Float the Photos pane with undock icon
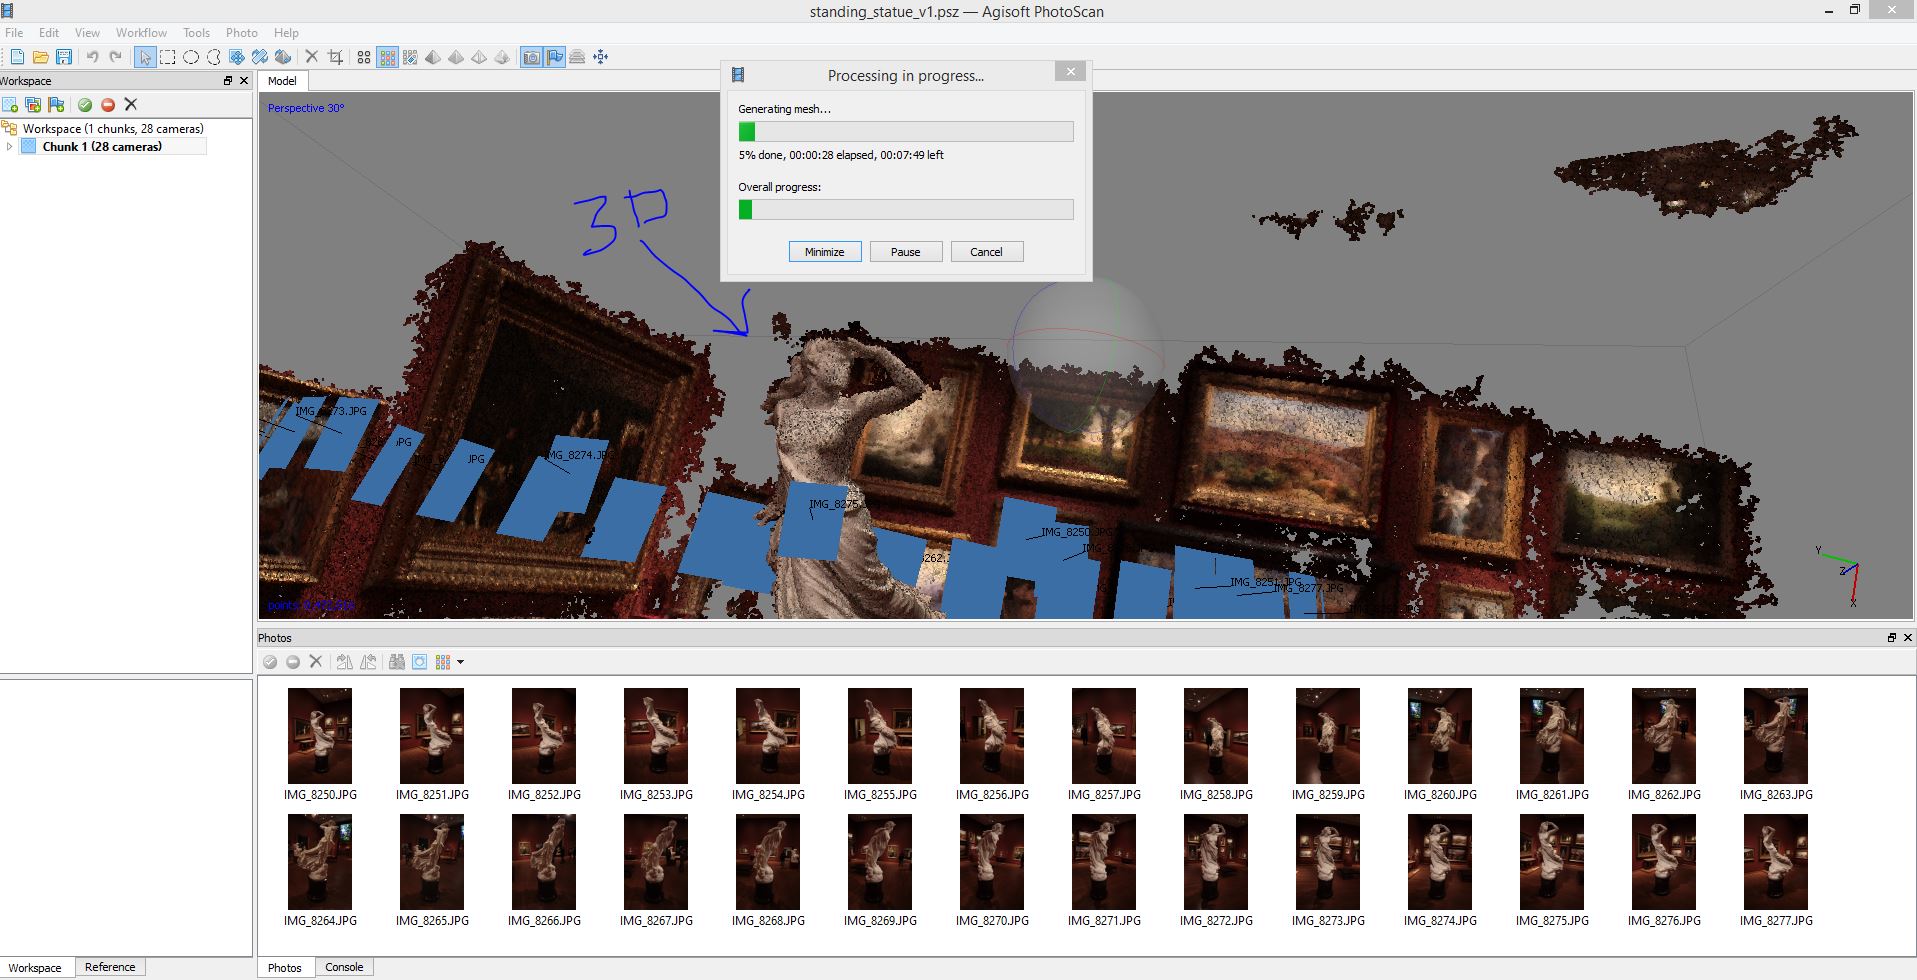This screenshot has width=1917, height=980. click(x=1891, y=638)
